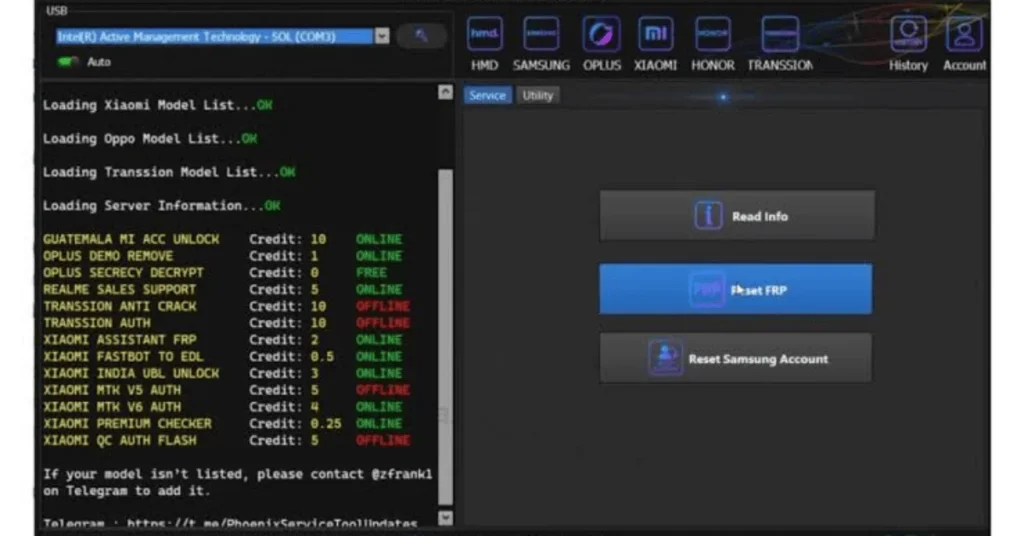Click the Loading Server Information line

click(x=161, y=206)
